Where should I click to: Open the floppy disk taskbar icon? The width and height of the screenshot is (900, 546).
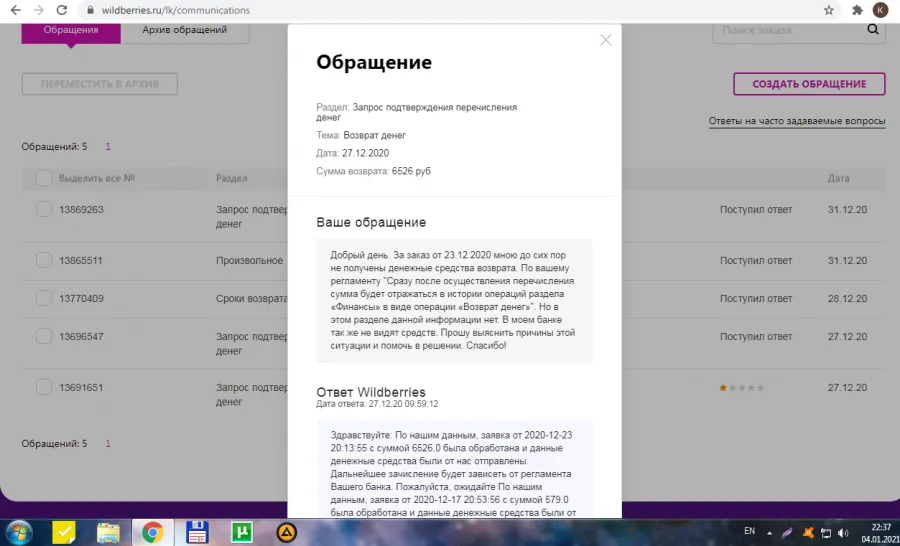pyautogui.click(x=197, y=532)
